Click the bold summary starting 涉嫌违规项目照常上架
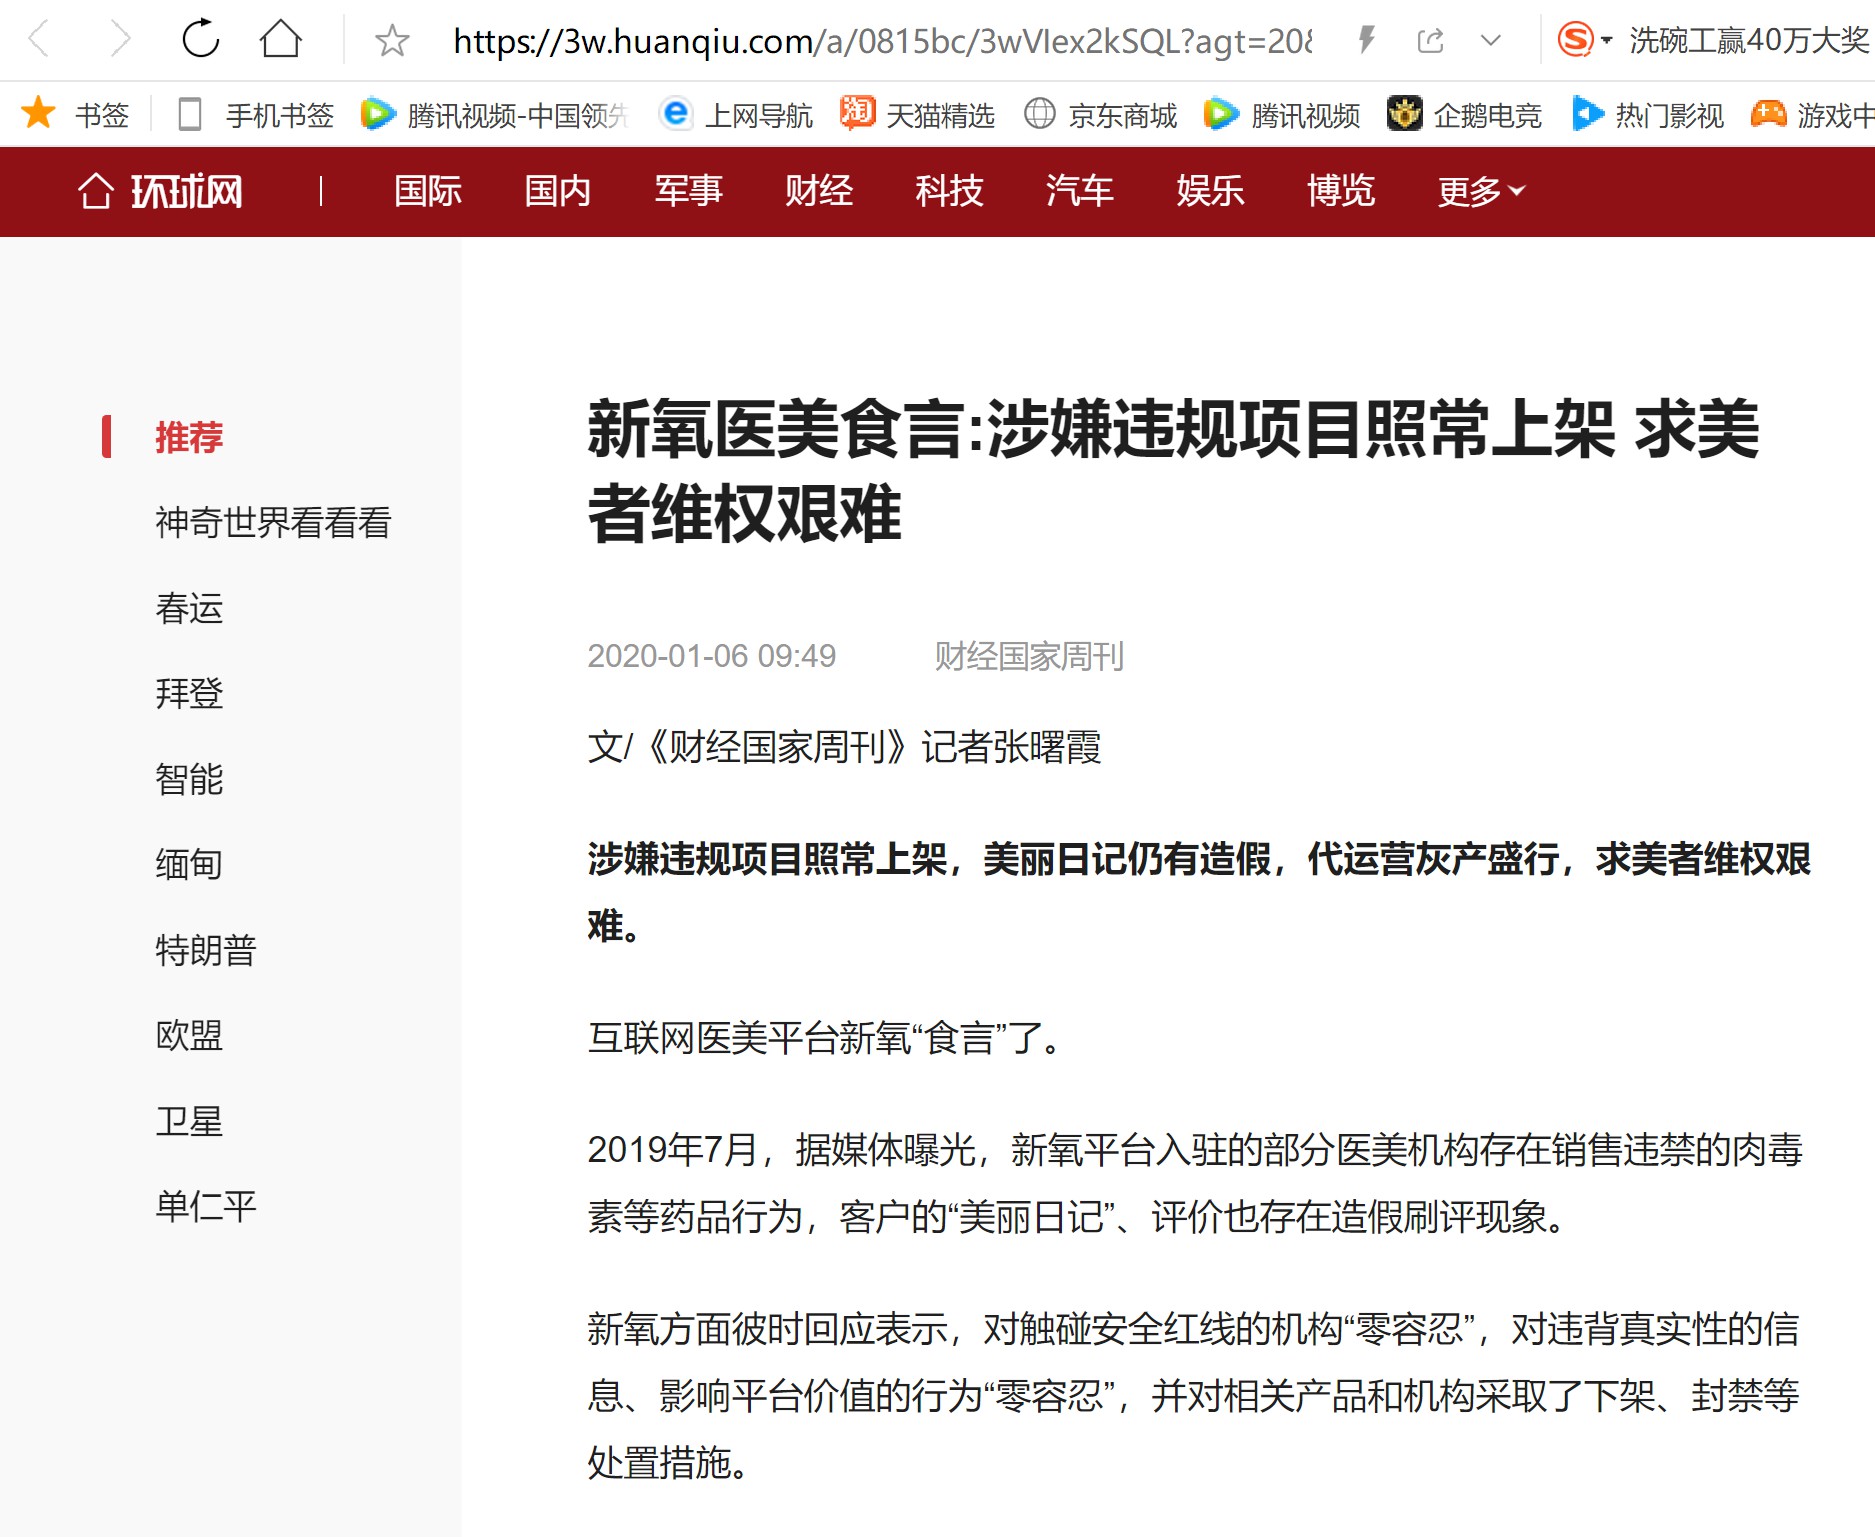 pyautogui.click(x=1199, y=892)
